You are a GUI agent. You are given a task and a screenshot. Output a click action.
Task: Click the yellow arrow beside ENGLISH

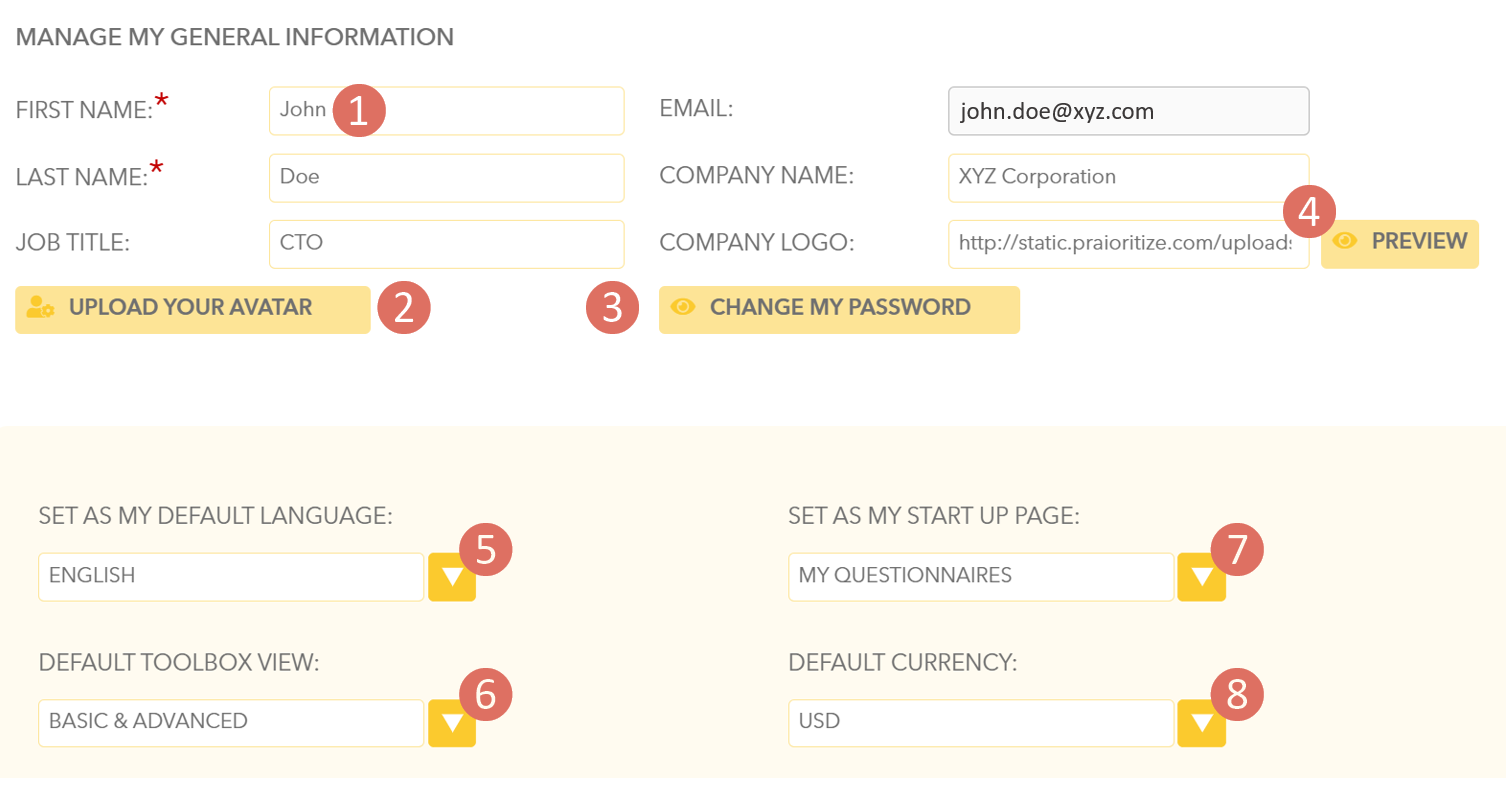(452, 577)
